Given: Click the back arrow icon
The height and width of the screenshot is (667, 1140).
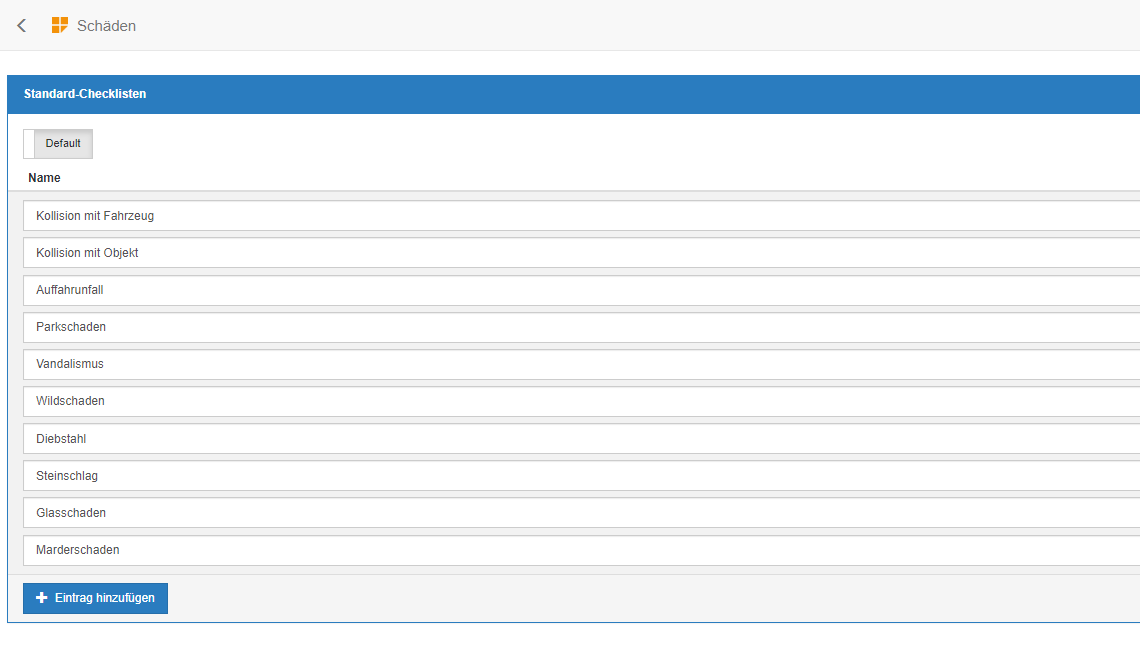Looking at the screenshot, I should click(x=22, y=26).
